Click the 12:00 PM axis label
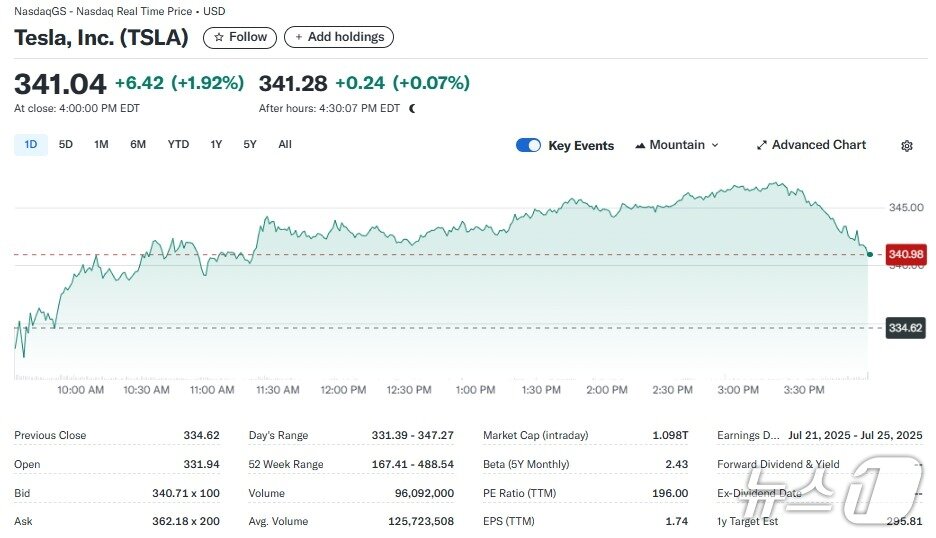The height and width of the screenshot is (538, 936). coord(343,390)
